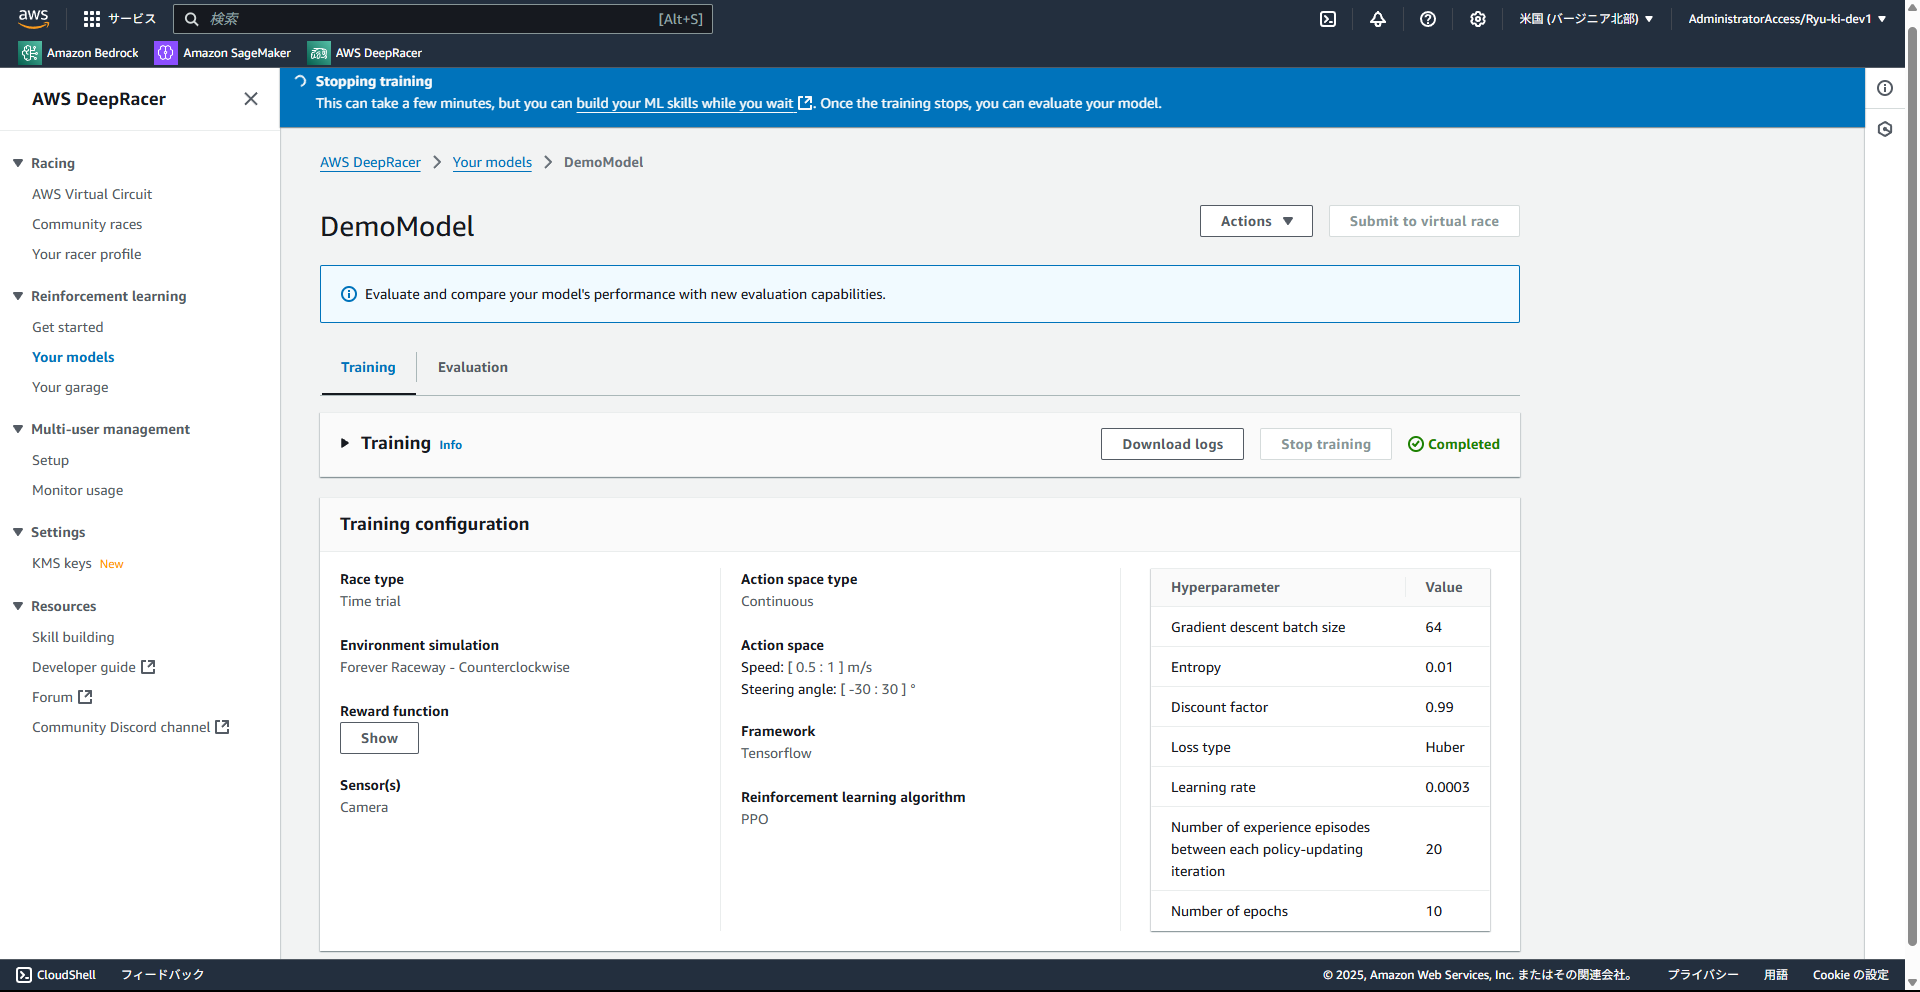The height and width of the screenshot is (992, 1920).
Task: Click the external link icon beside Community Discord channel
Action: click(222, 727)
